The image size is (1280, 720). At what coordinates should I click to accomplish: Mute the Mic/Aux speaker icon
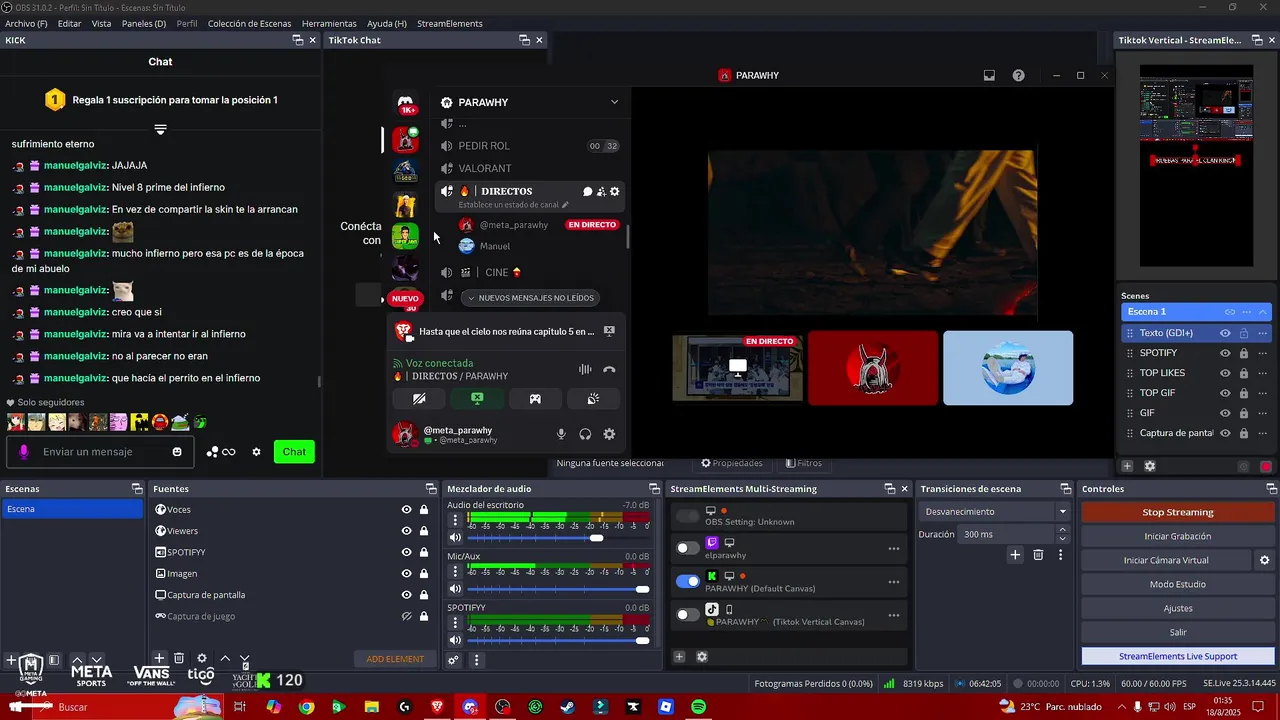click(455, 589)
